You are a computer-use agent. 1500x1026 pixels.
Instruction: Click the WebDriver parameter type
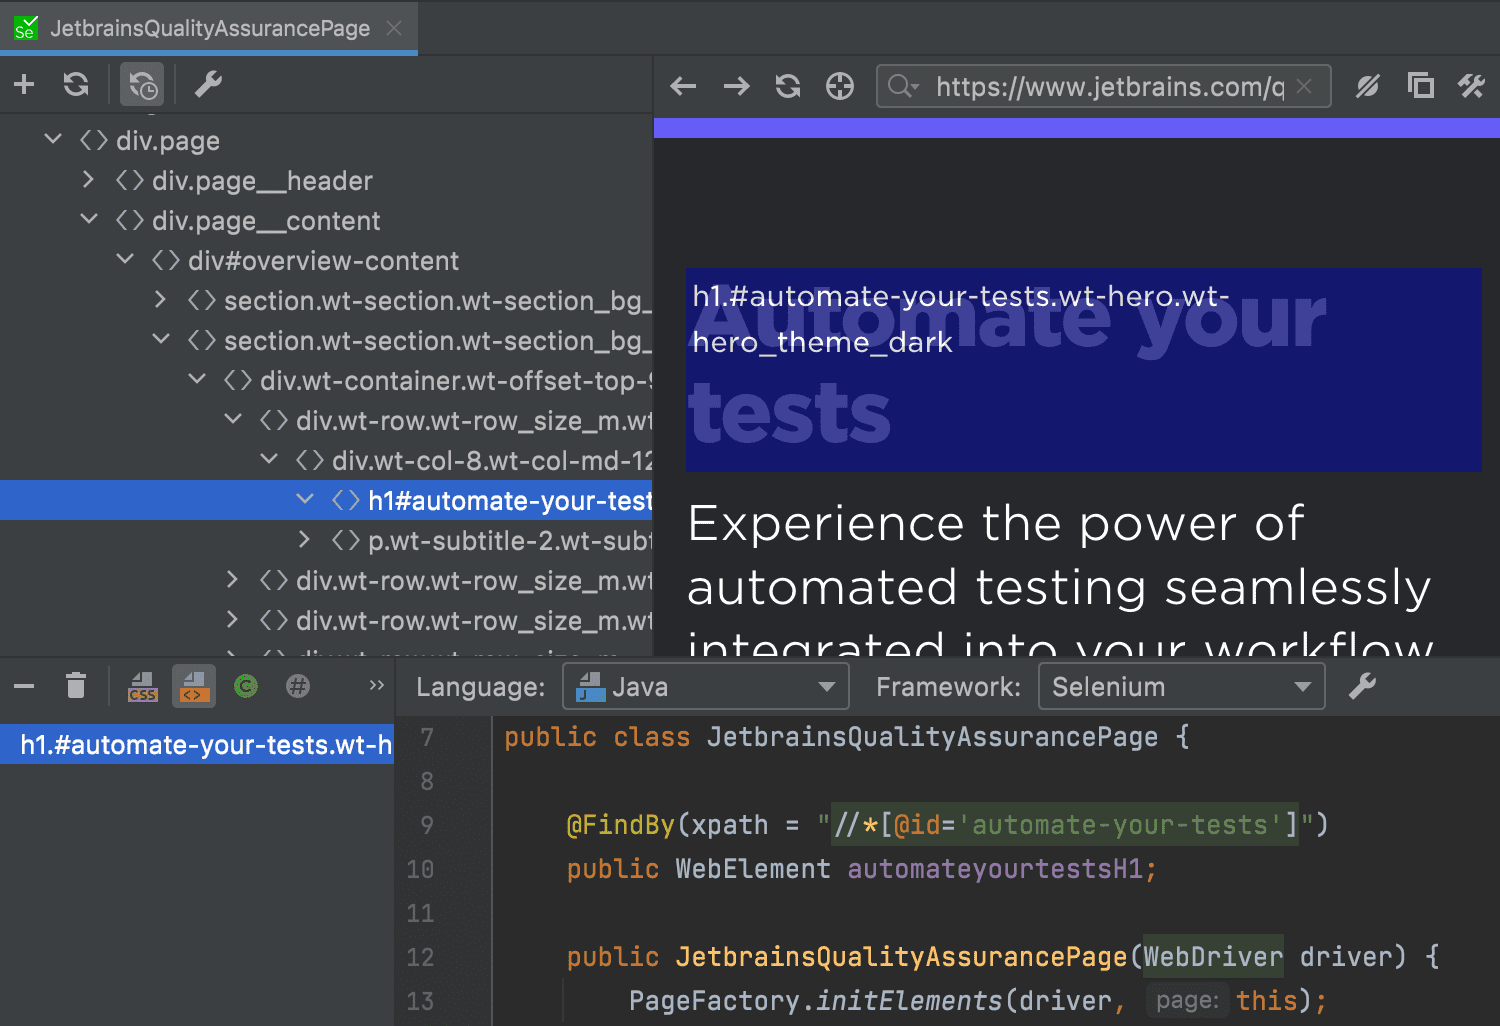click(1213, 957)
